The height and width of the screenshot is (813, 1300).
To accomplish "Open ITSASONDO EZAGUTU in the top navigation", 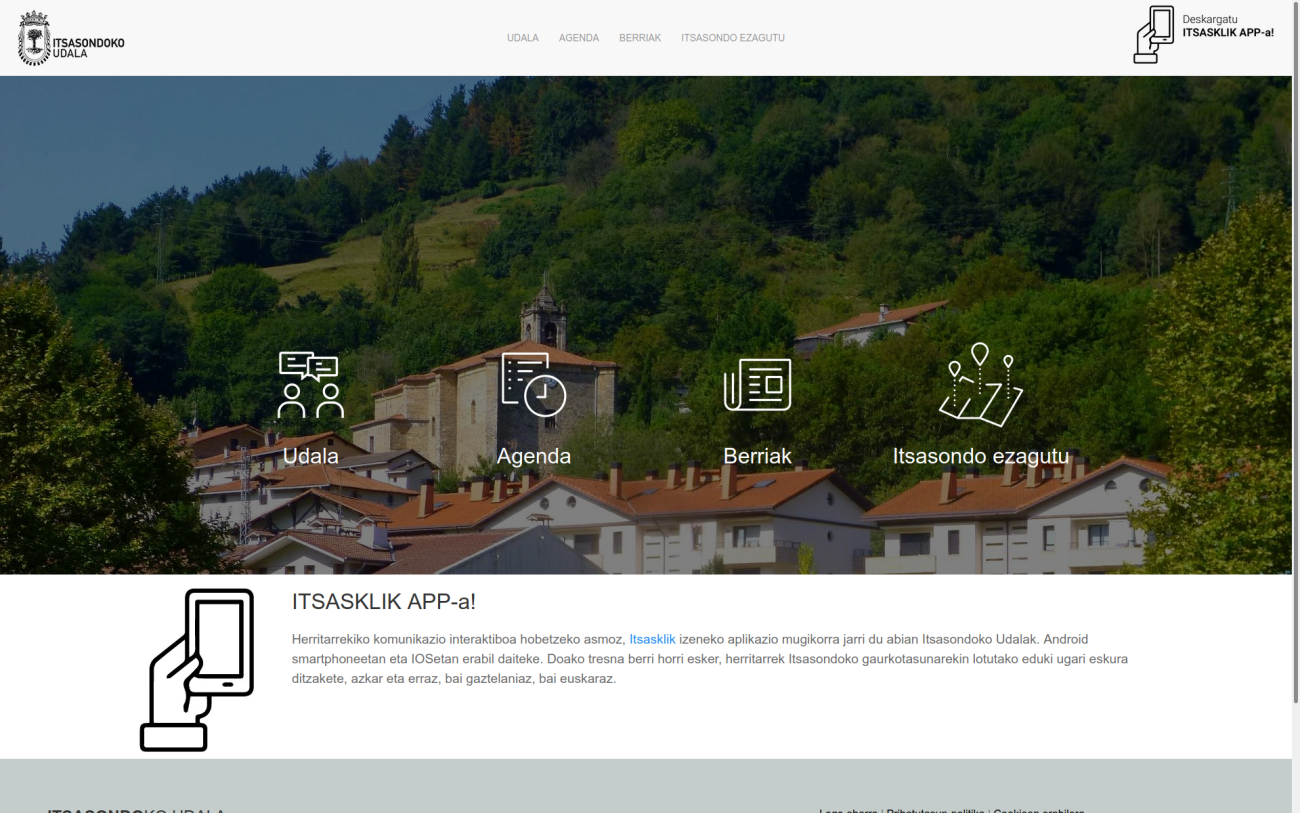I will [x=732, y=38].
